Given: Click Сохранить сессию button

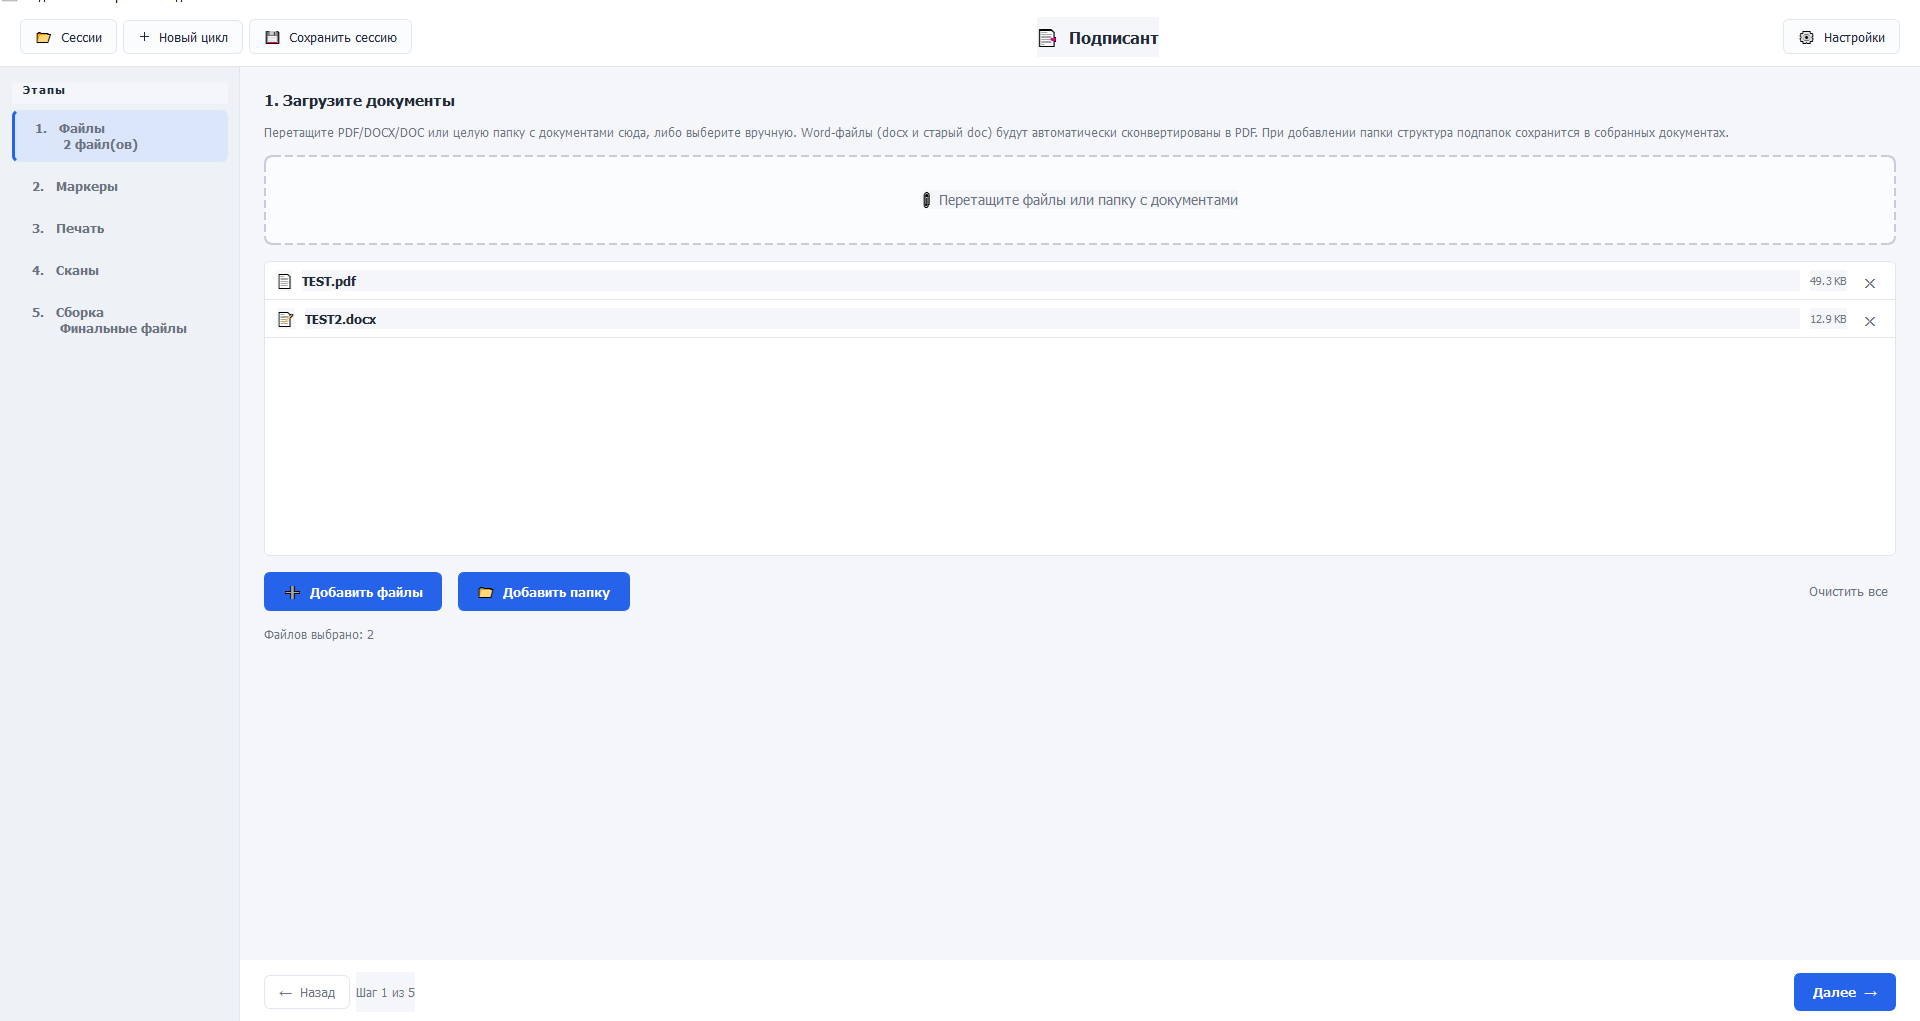Looking at the screenshot, I should (330, 37).
